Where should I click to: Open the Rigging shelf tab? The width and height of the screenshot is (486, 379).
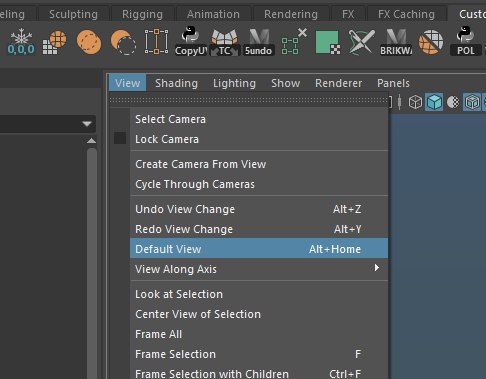click(x=142, y=14)
